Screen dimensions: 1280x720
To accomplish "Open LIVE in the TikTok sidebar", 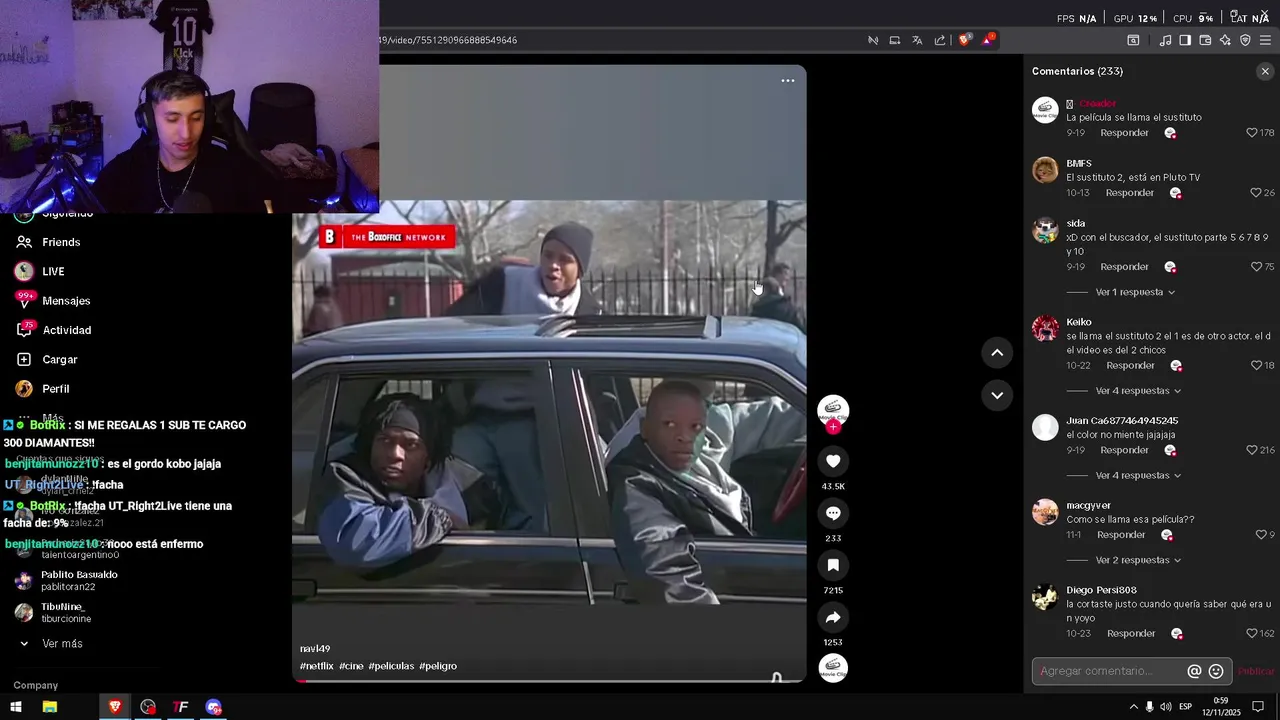I will (40, 271).
